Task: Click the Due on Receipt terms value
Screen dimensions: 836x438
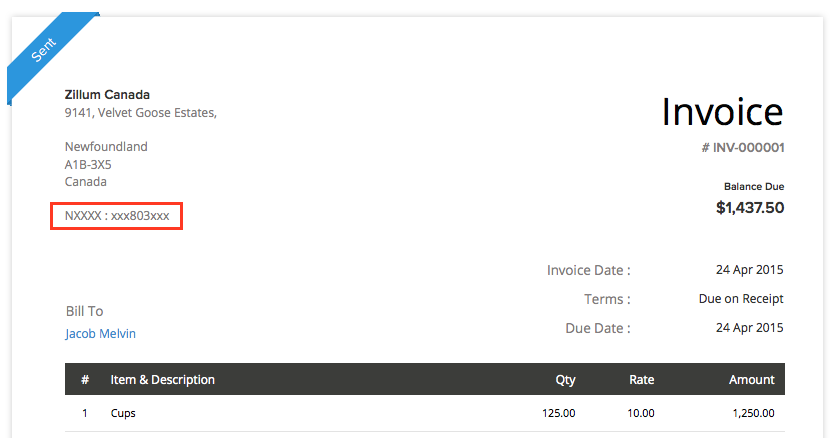Action: (741, 299)
